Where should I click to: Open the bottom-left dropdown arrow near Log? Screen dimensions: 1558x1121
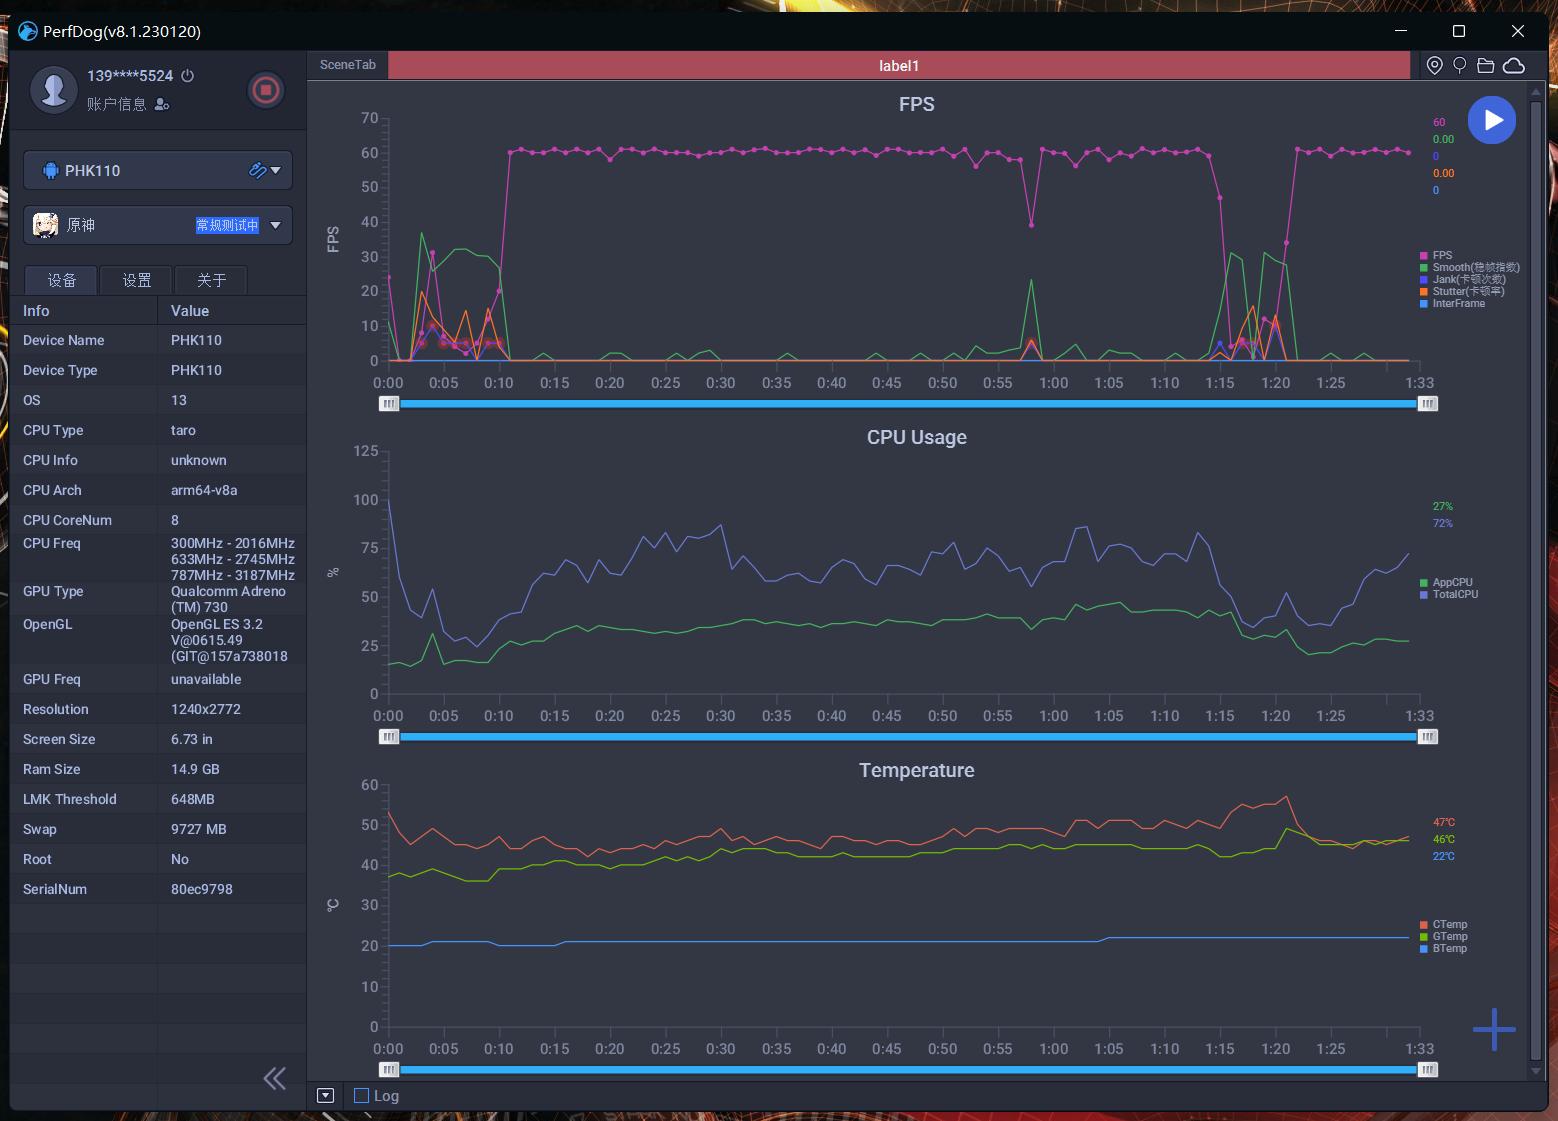coord(325,1096)
